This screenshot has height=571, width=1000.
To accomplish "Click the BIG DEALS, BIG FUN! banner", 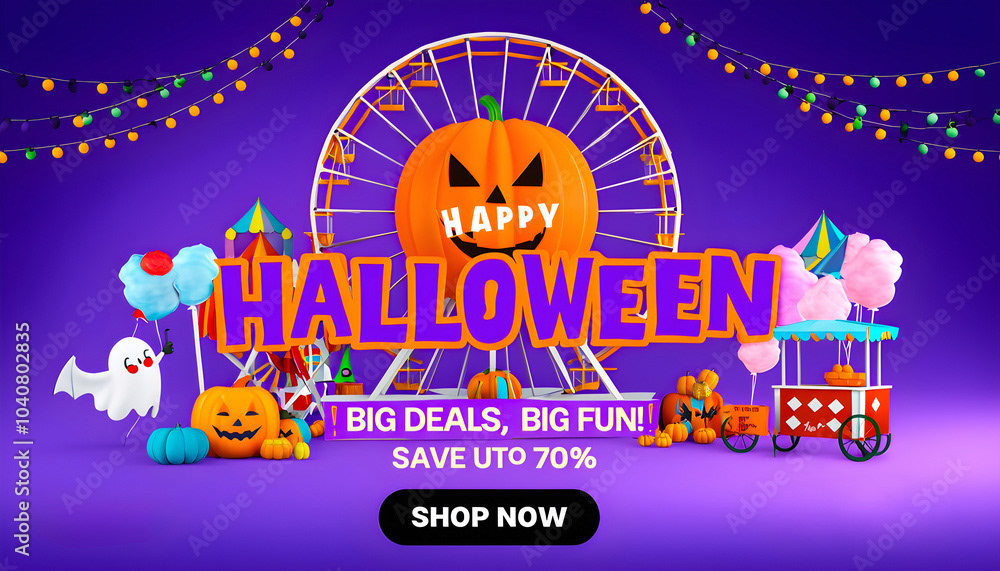I will click(x=490, y=419).
